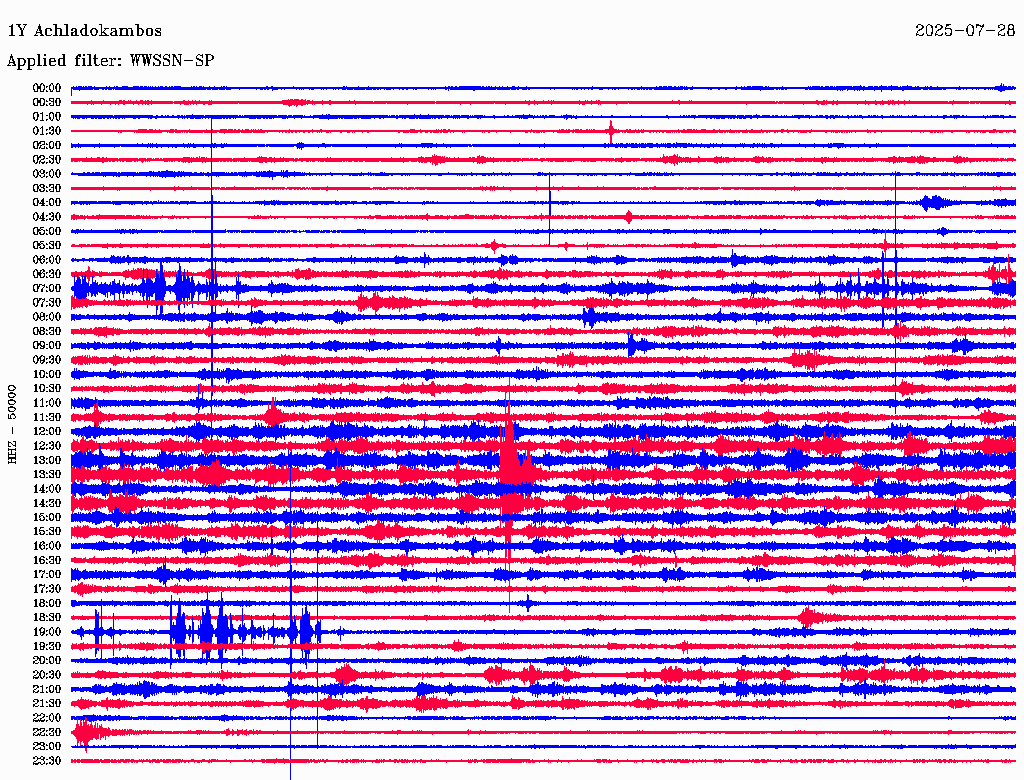The height and width of the screenshot is (780, 1024).
Task: Click the blue burst at end of 04:00 trace
Action: pyautogui.click(x=934, y=203)
